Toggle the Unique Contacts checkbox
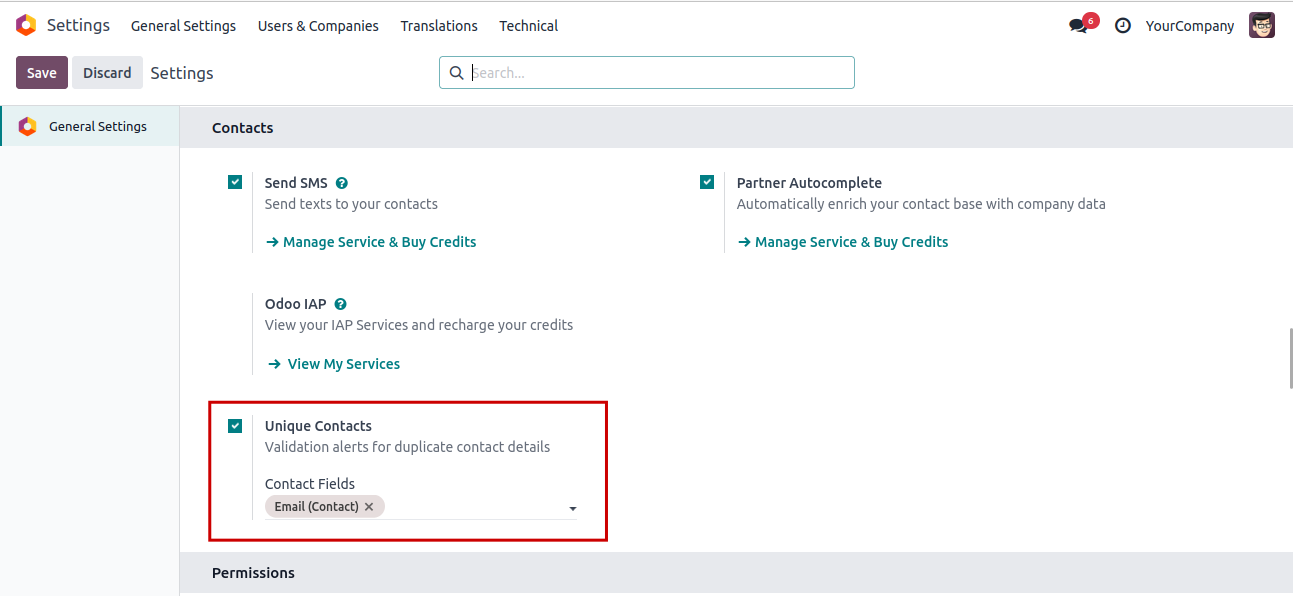The height and width of the screenshot is (596, 1293). [x=235, y=426]
